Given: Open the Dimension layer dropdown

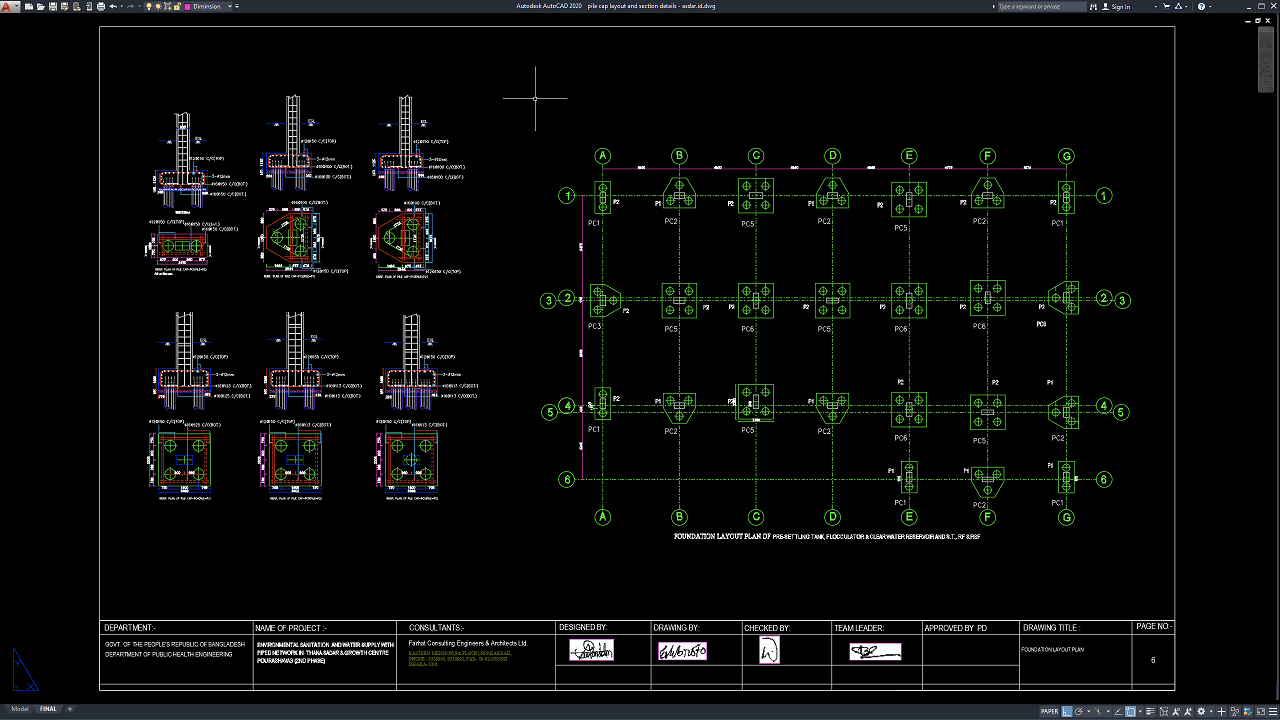Looking at the screenshot, I should click(229, 6).
